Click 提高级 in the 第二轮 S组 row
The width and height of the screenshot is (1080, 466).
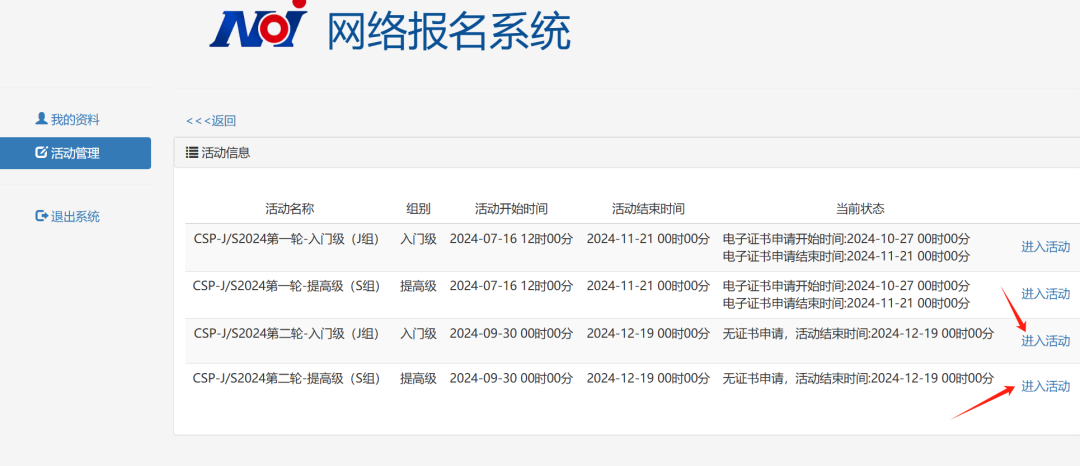coord(418,378)
